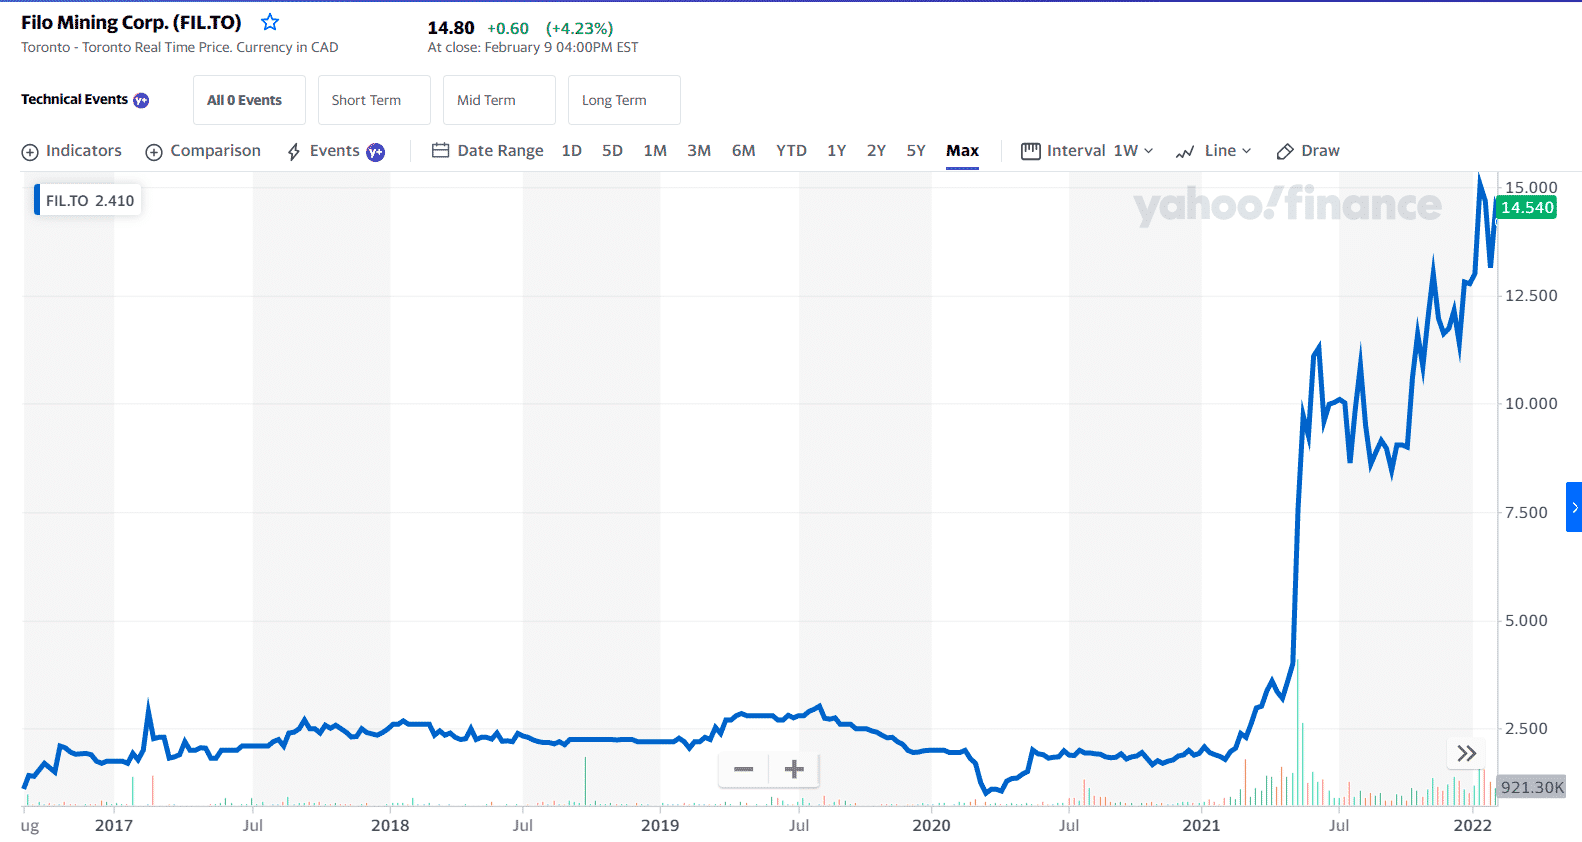The height and width of the screenshot is (842, 1582).
Task: Set range to YTD
Action: pos(791,151)
